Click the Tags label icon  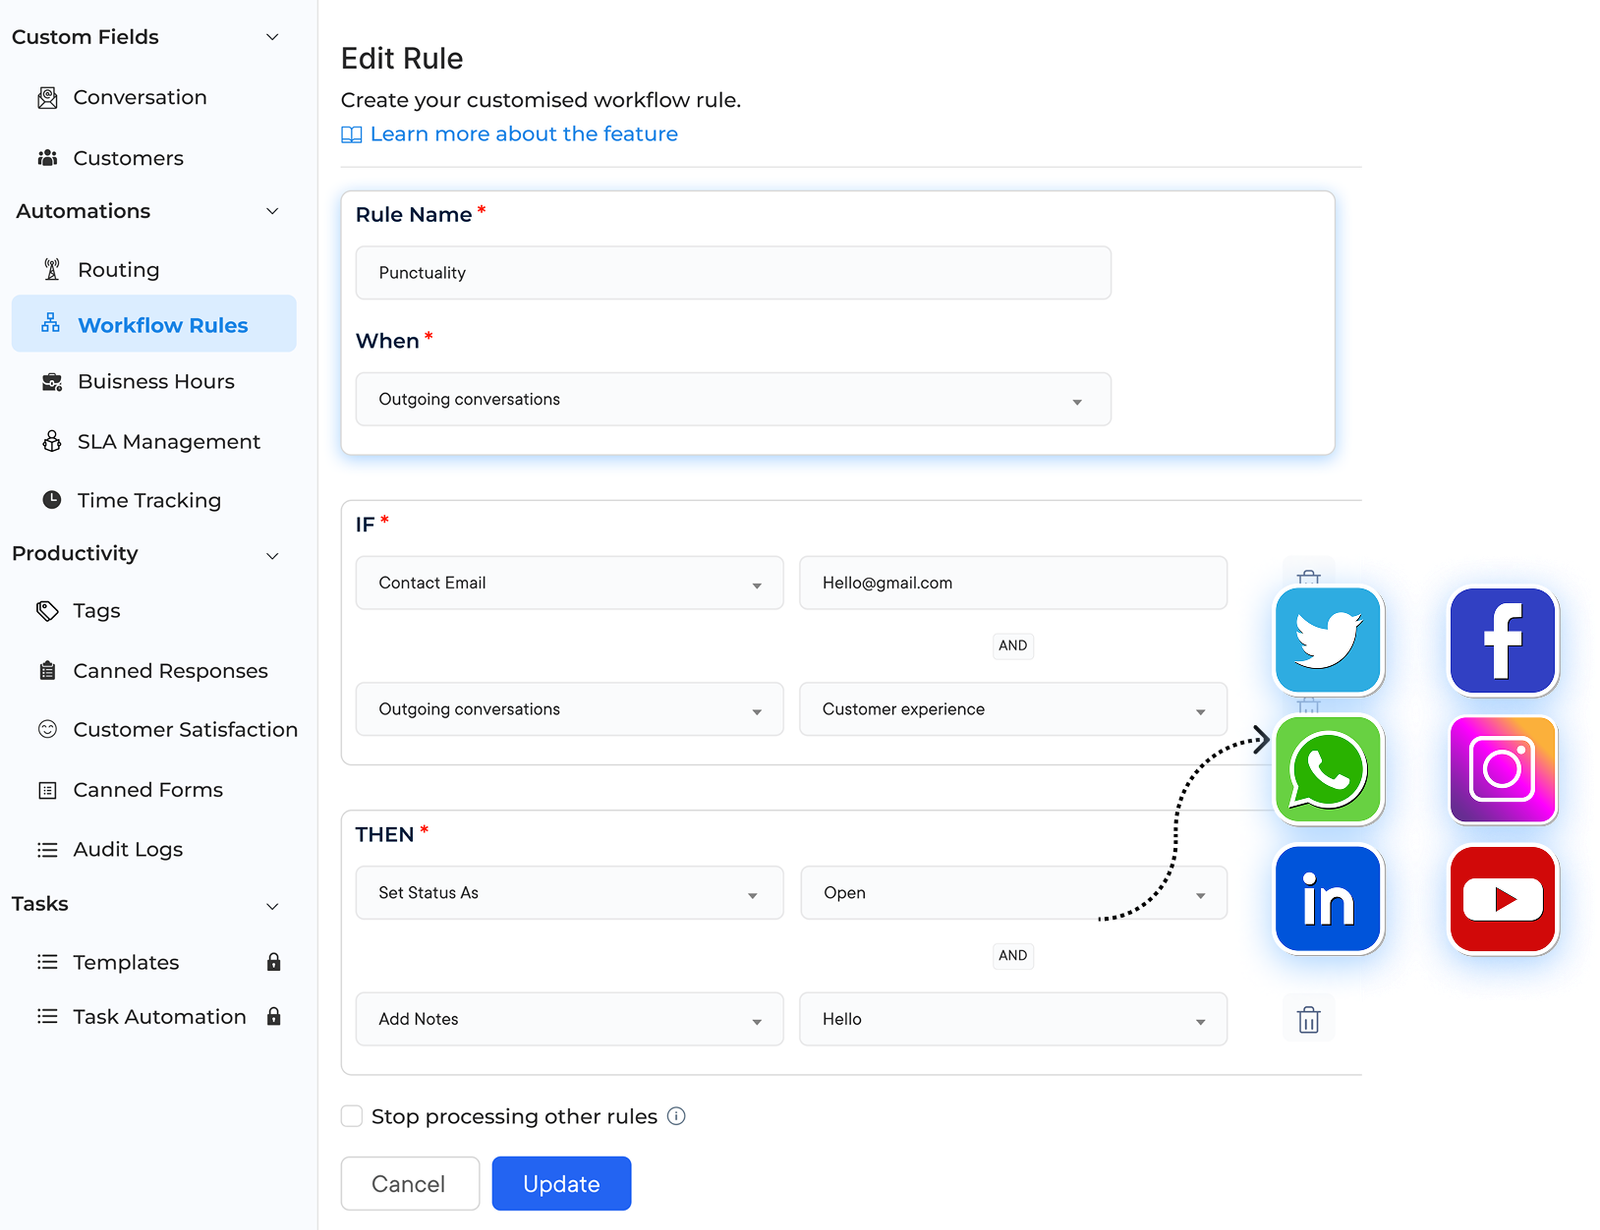pyautogui.click(x=47, y=611)
